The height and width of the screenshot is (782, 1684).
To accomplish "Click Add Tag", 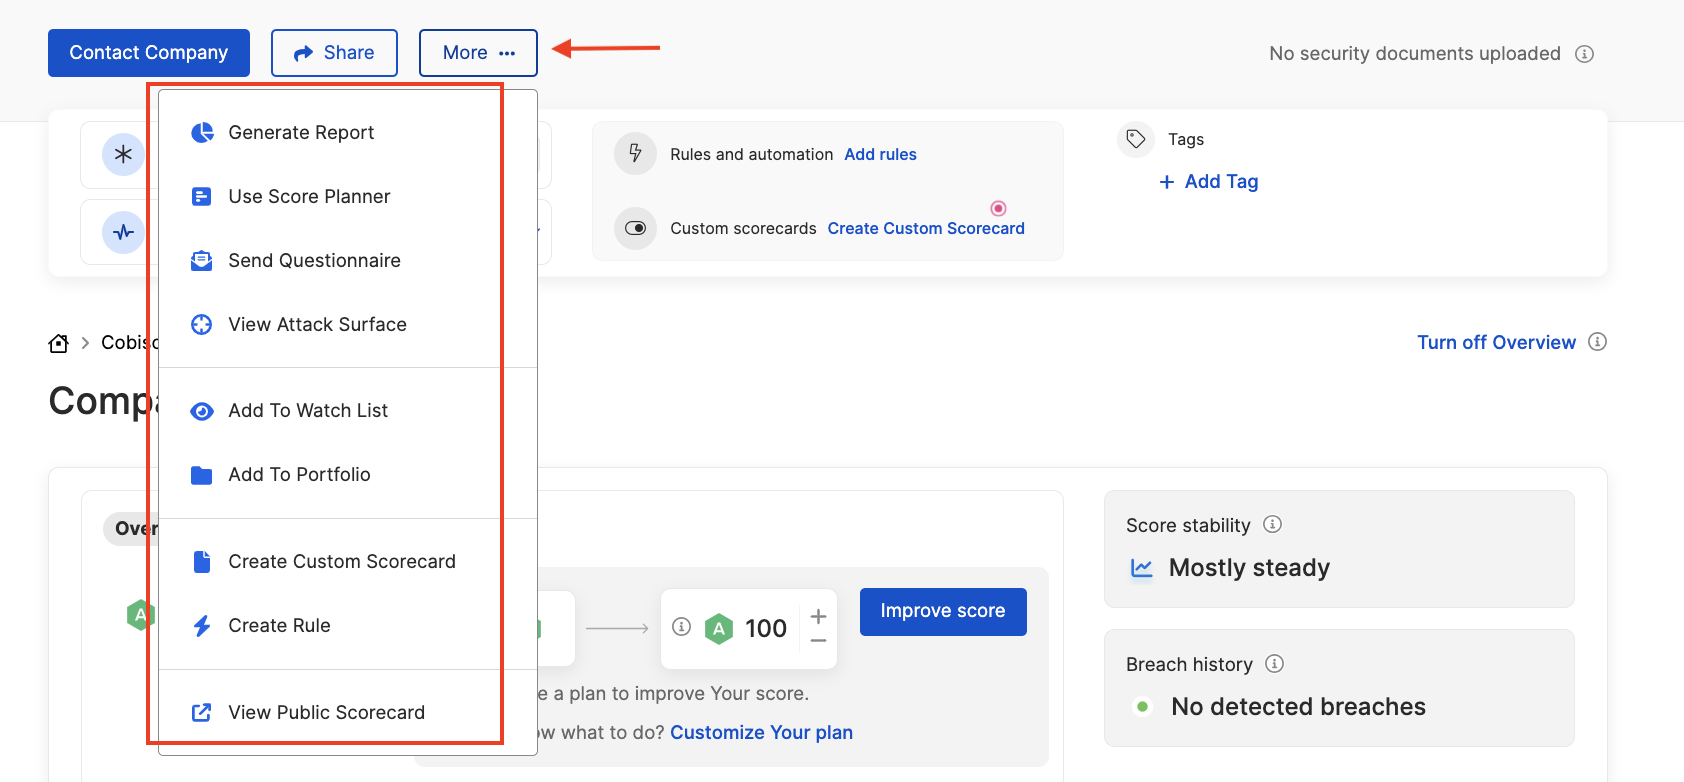I will tap(1209, 182).
